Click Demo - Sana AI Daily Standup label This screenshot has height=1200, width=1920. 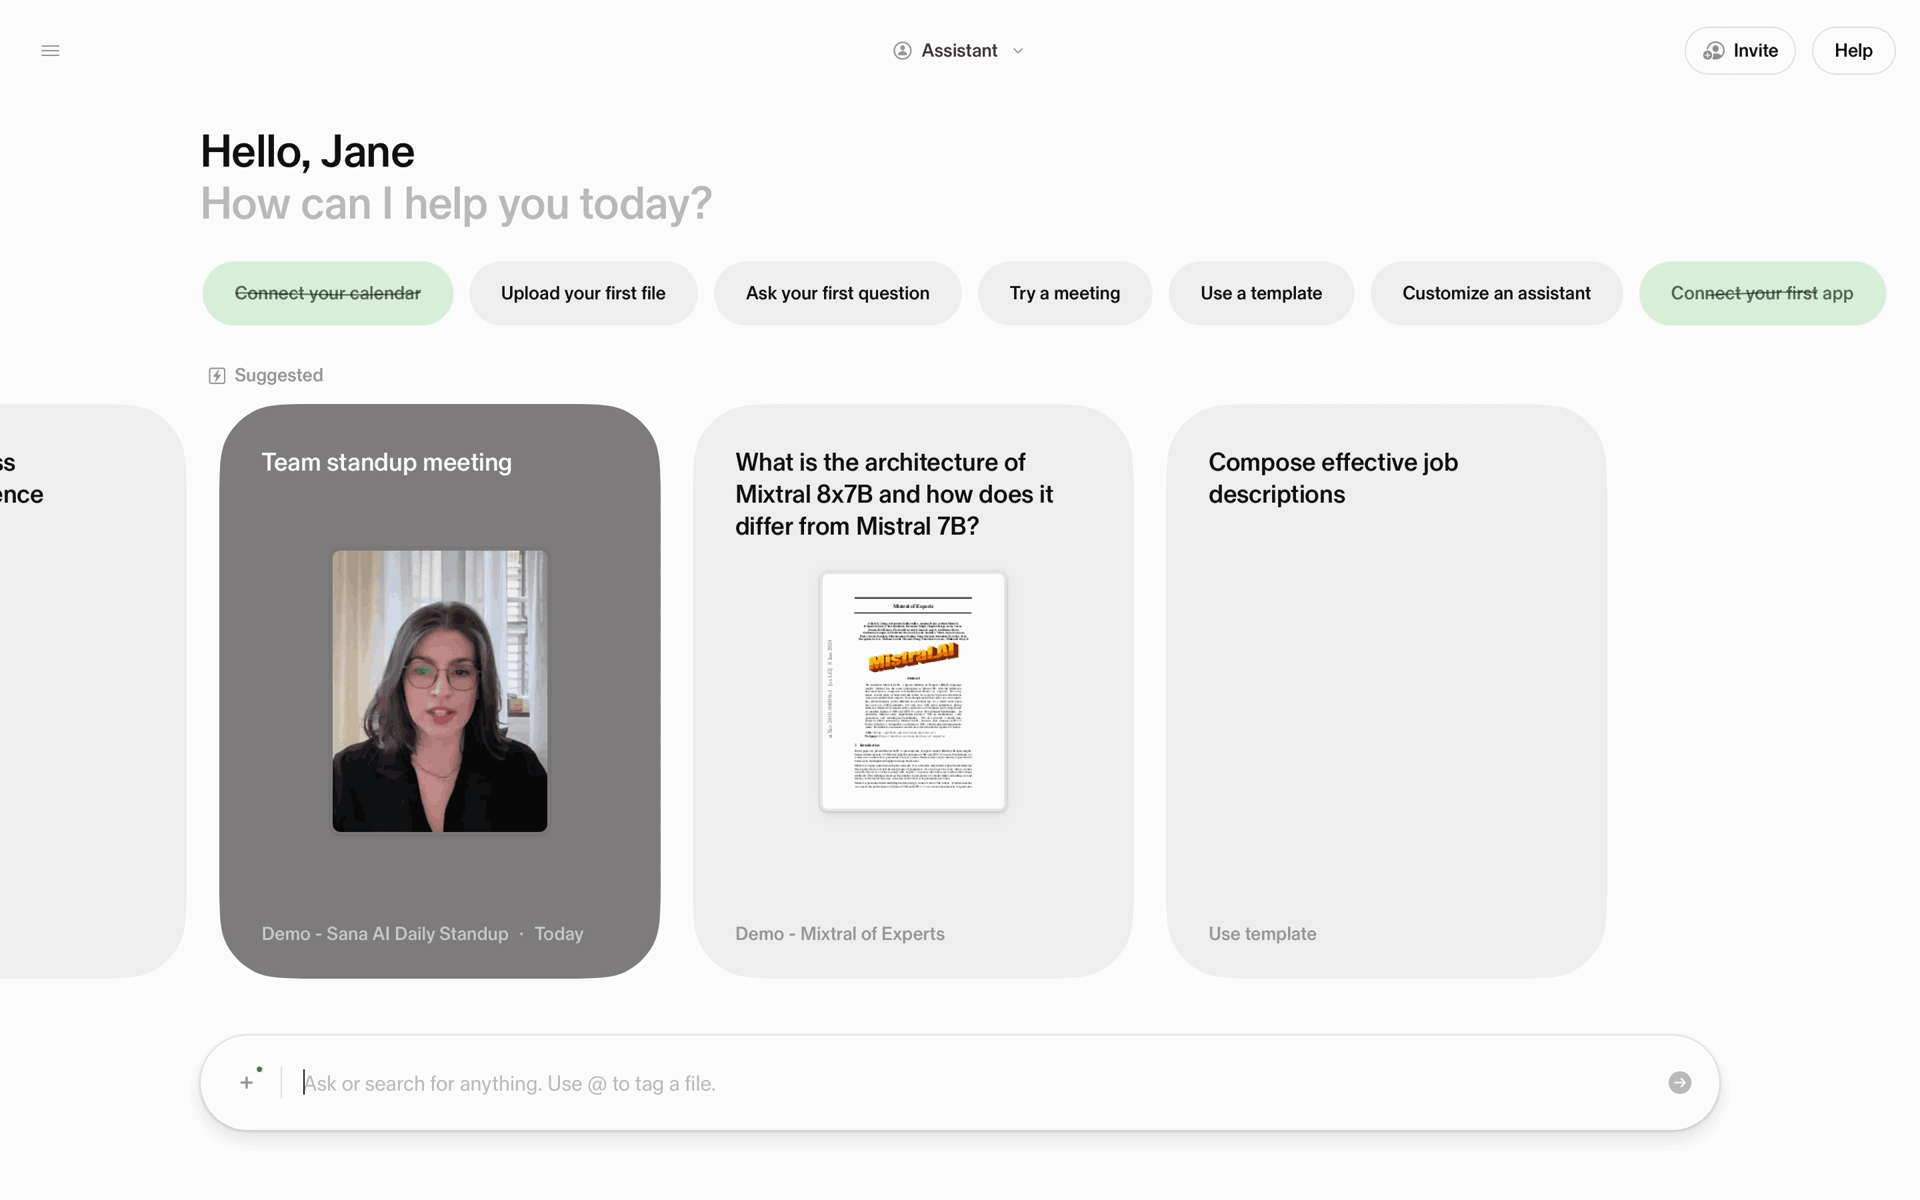point(385,934)
